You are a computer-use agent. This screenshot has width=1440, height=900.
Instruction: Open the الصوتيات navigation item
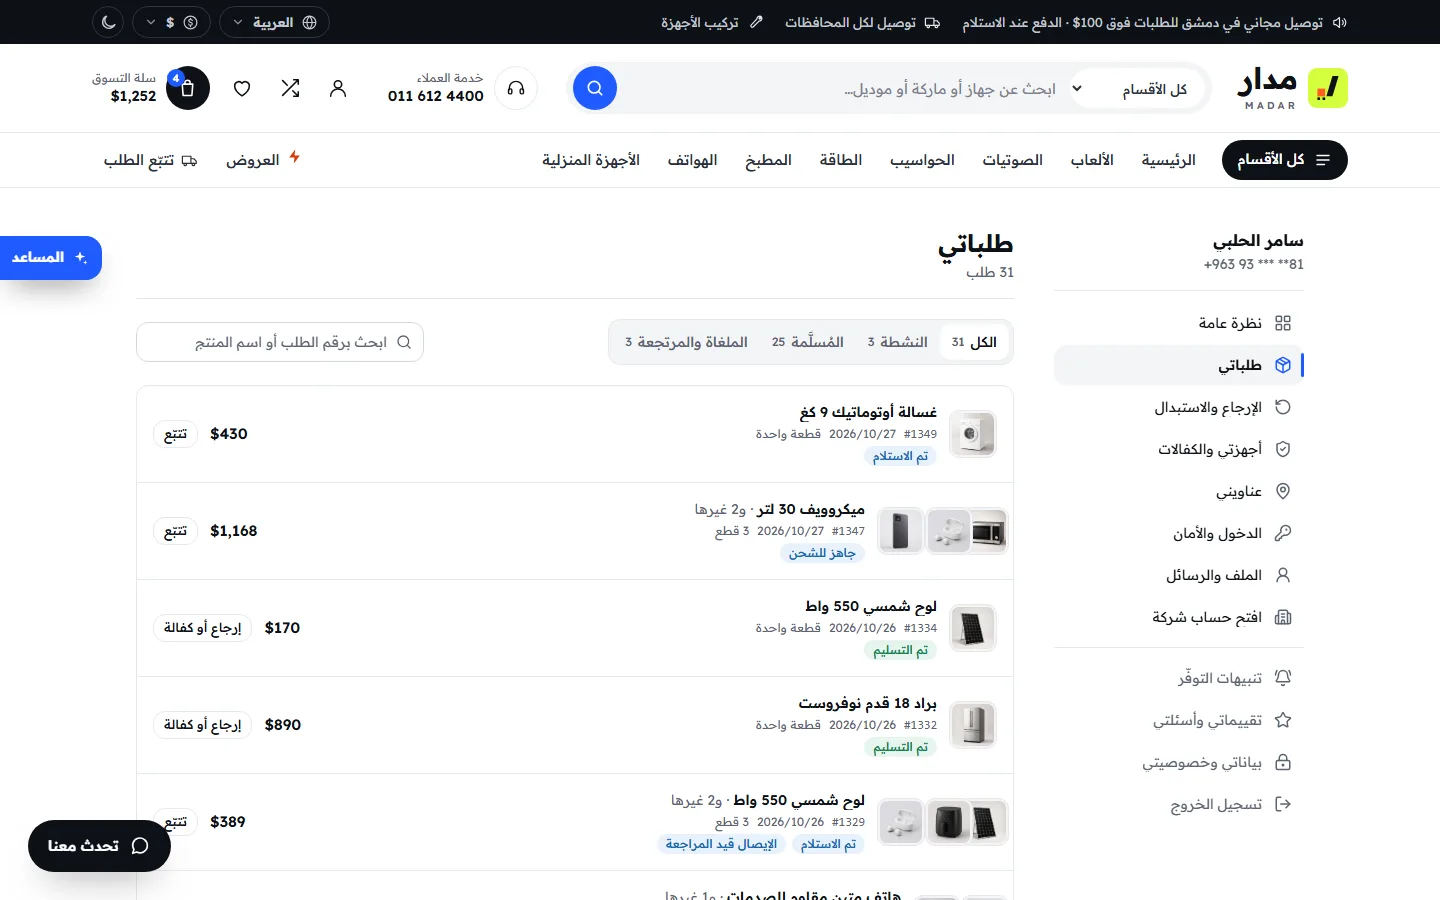click(1012, 160)
